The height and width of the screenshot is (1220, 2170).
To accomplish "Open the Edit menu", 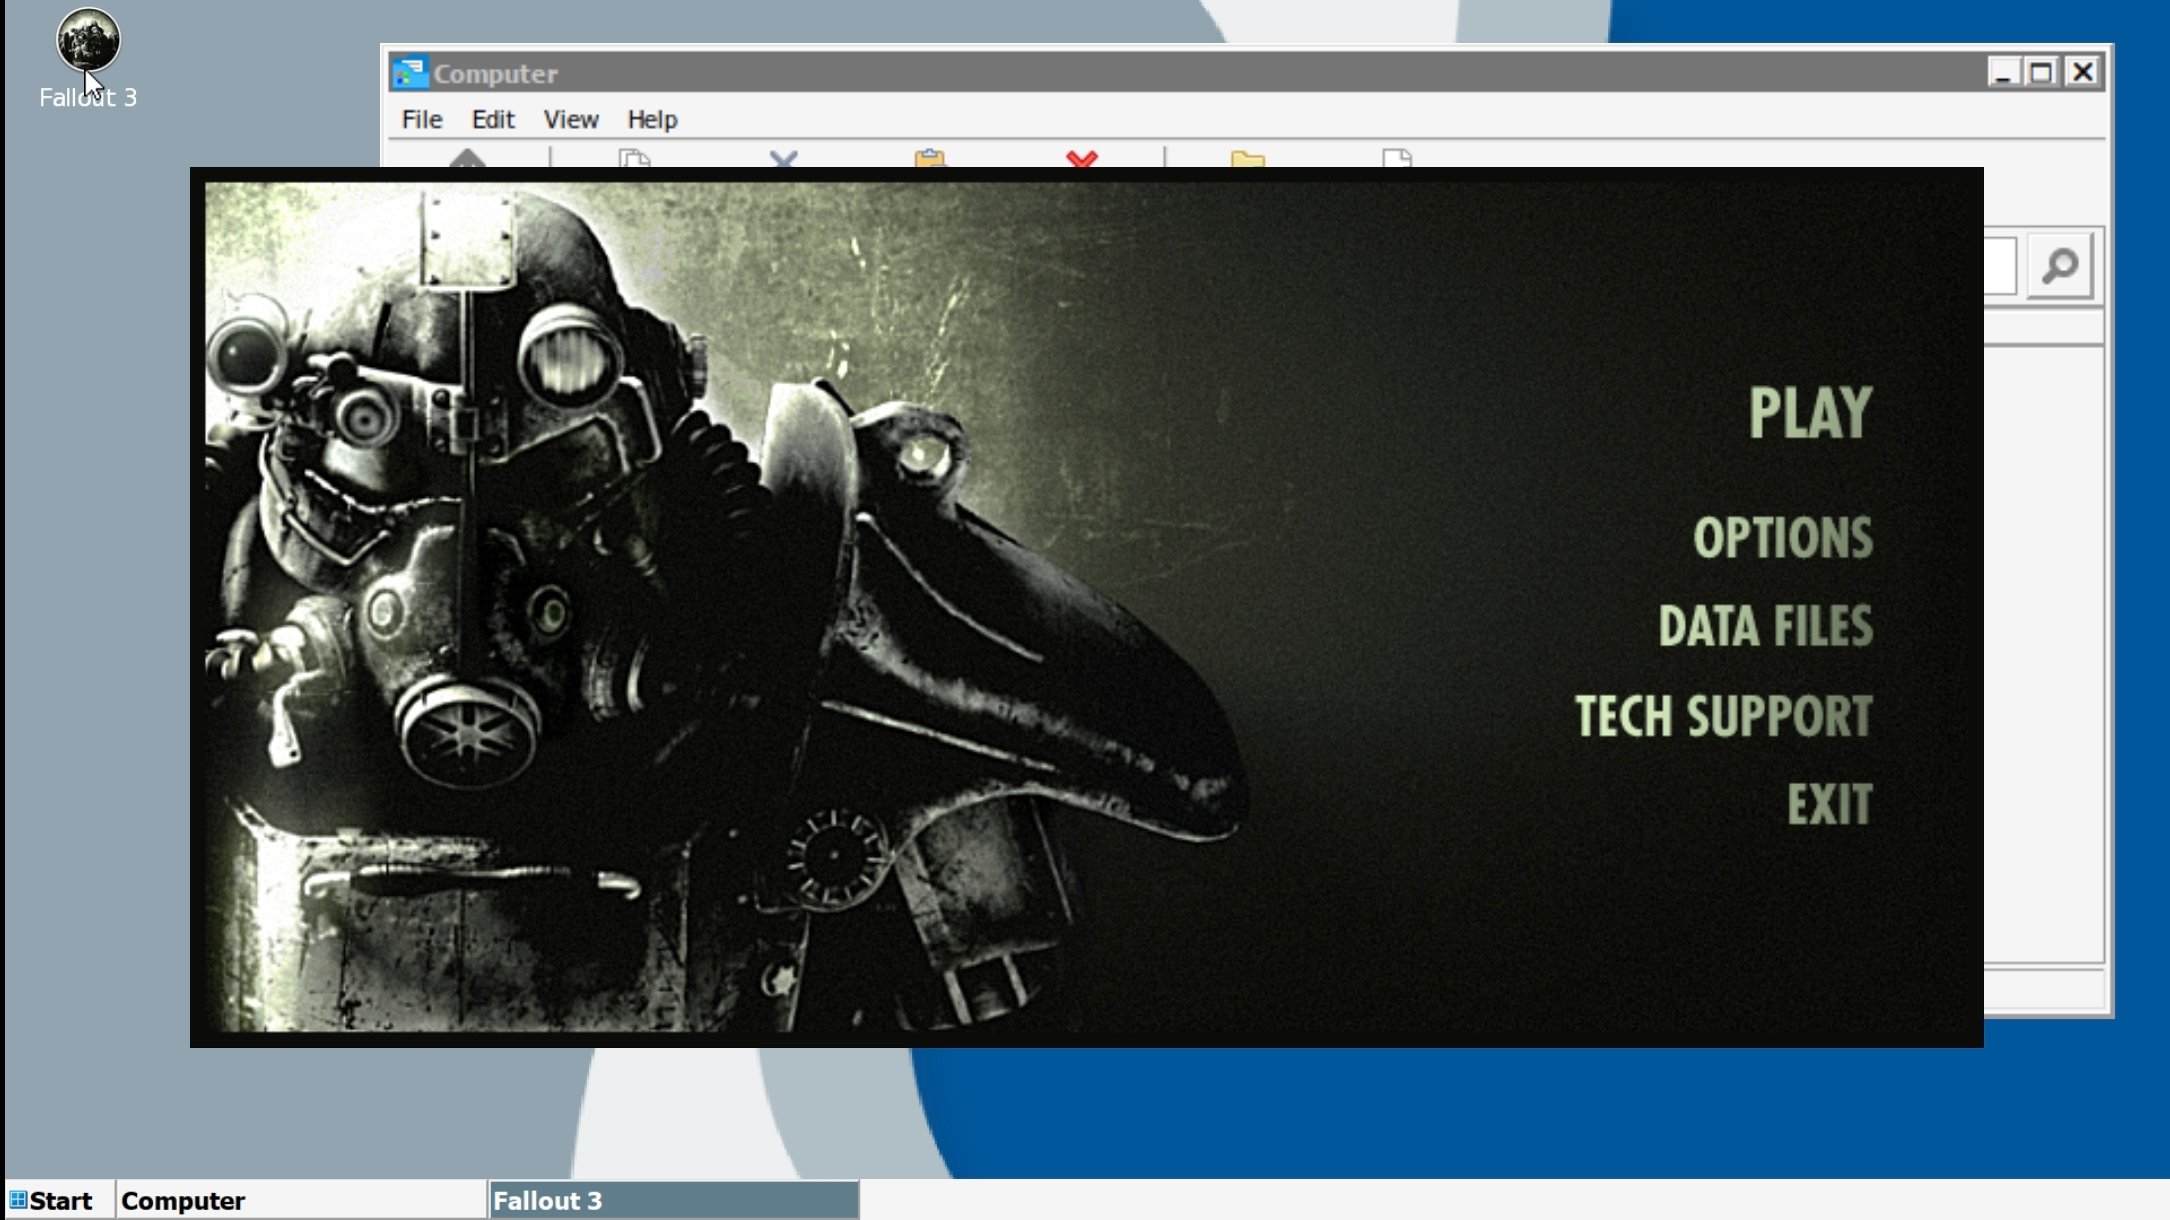I will 492,119.
